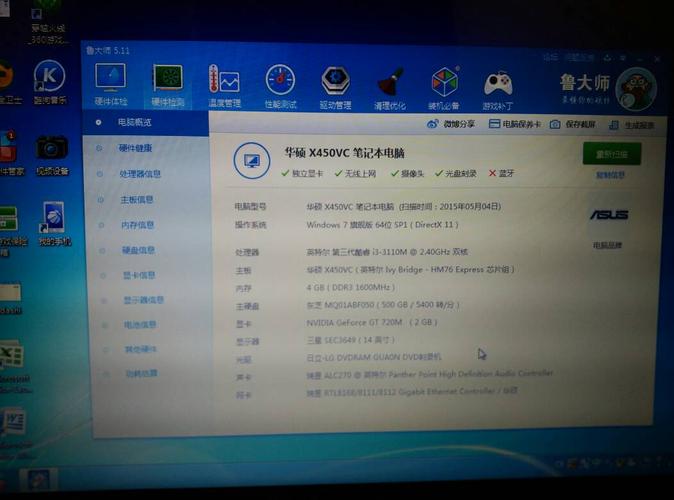
Task: Open 显示器信息 monitor info
Action: coord(144,300)
